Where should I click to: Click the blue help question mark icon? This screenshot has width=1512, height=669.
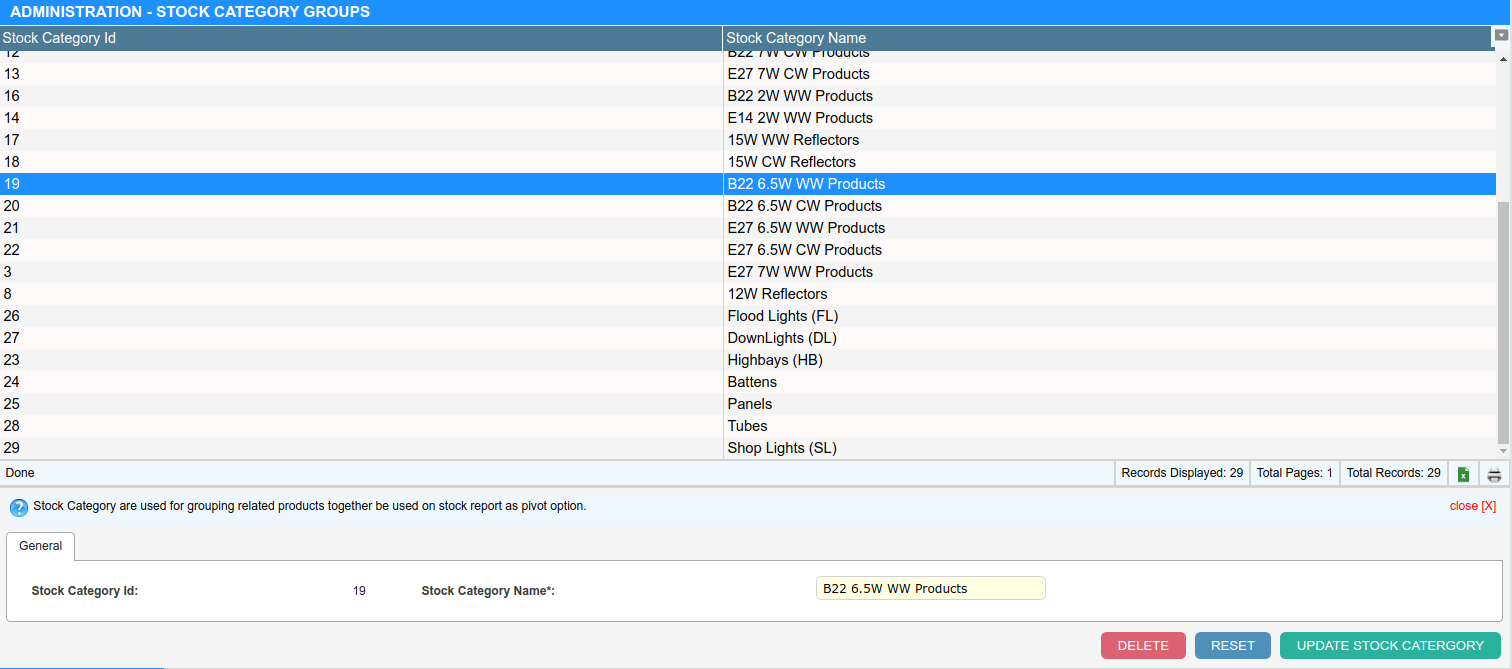click(18, 507)
